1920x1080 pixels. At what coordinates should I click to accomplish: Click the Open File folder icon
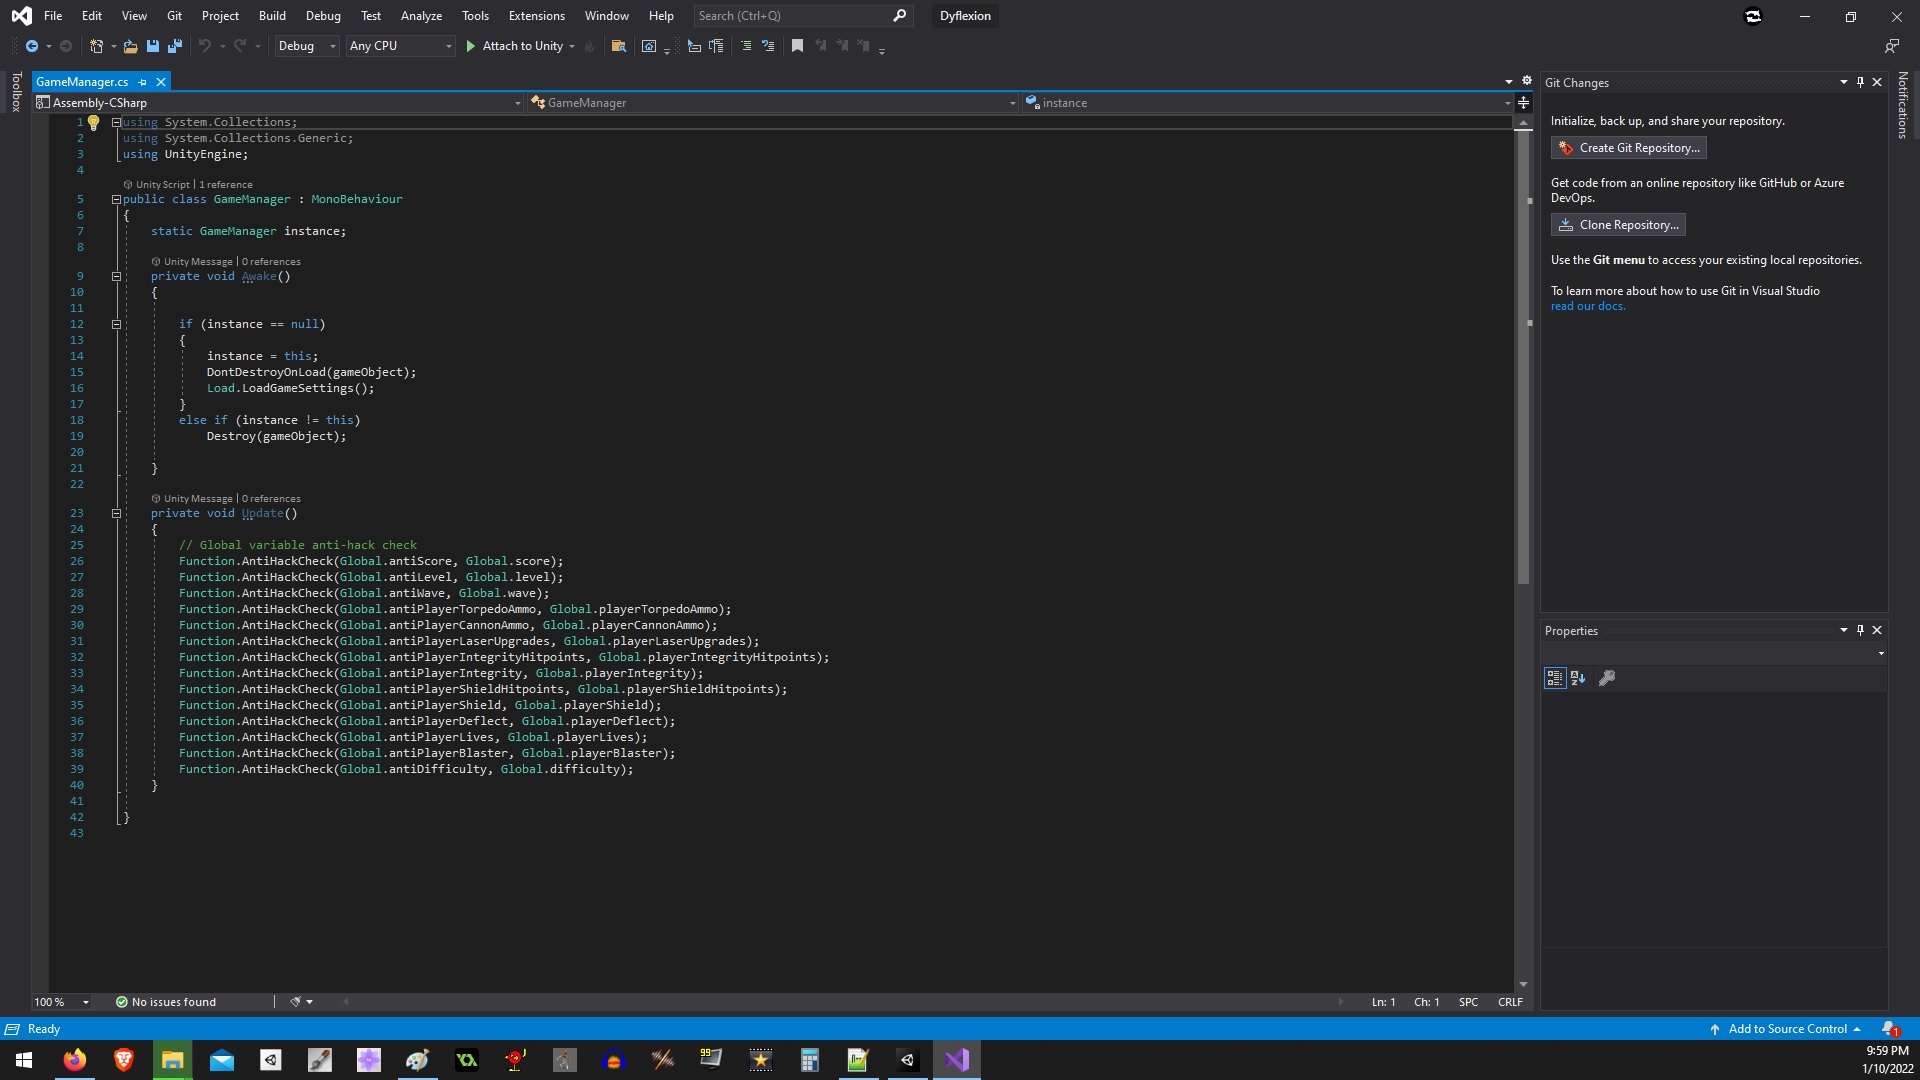pos(130,46)
